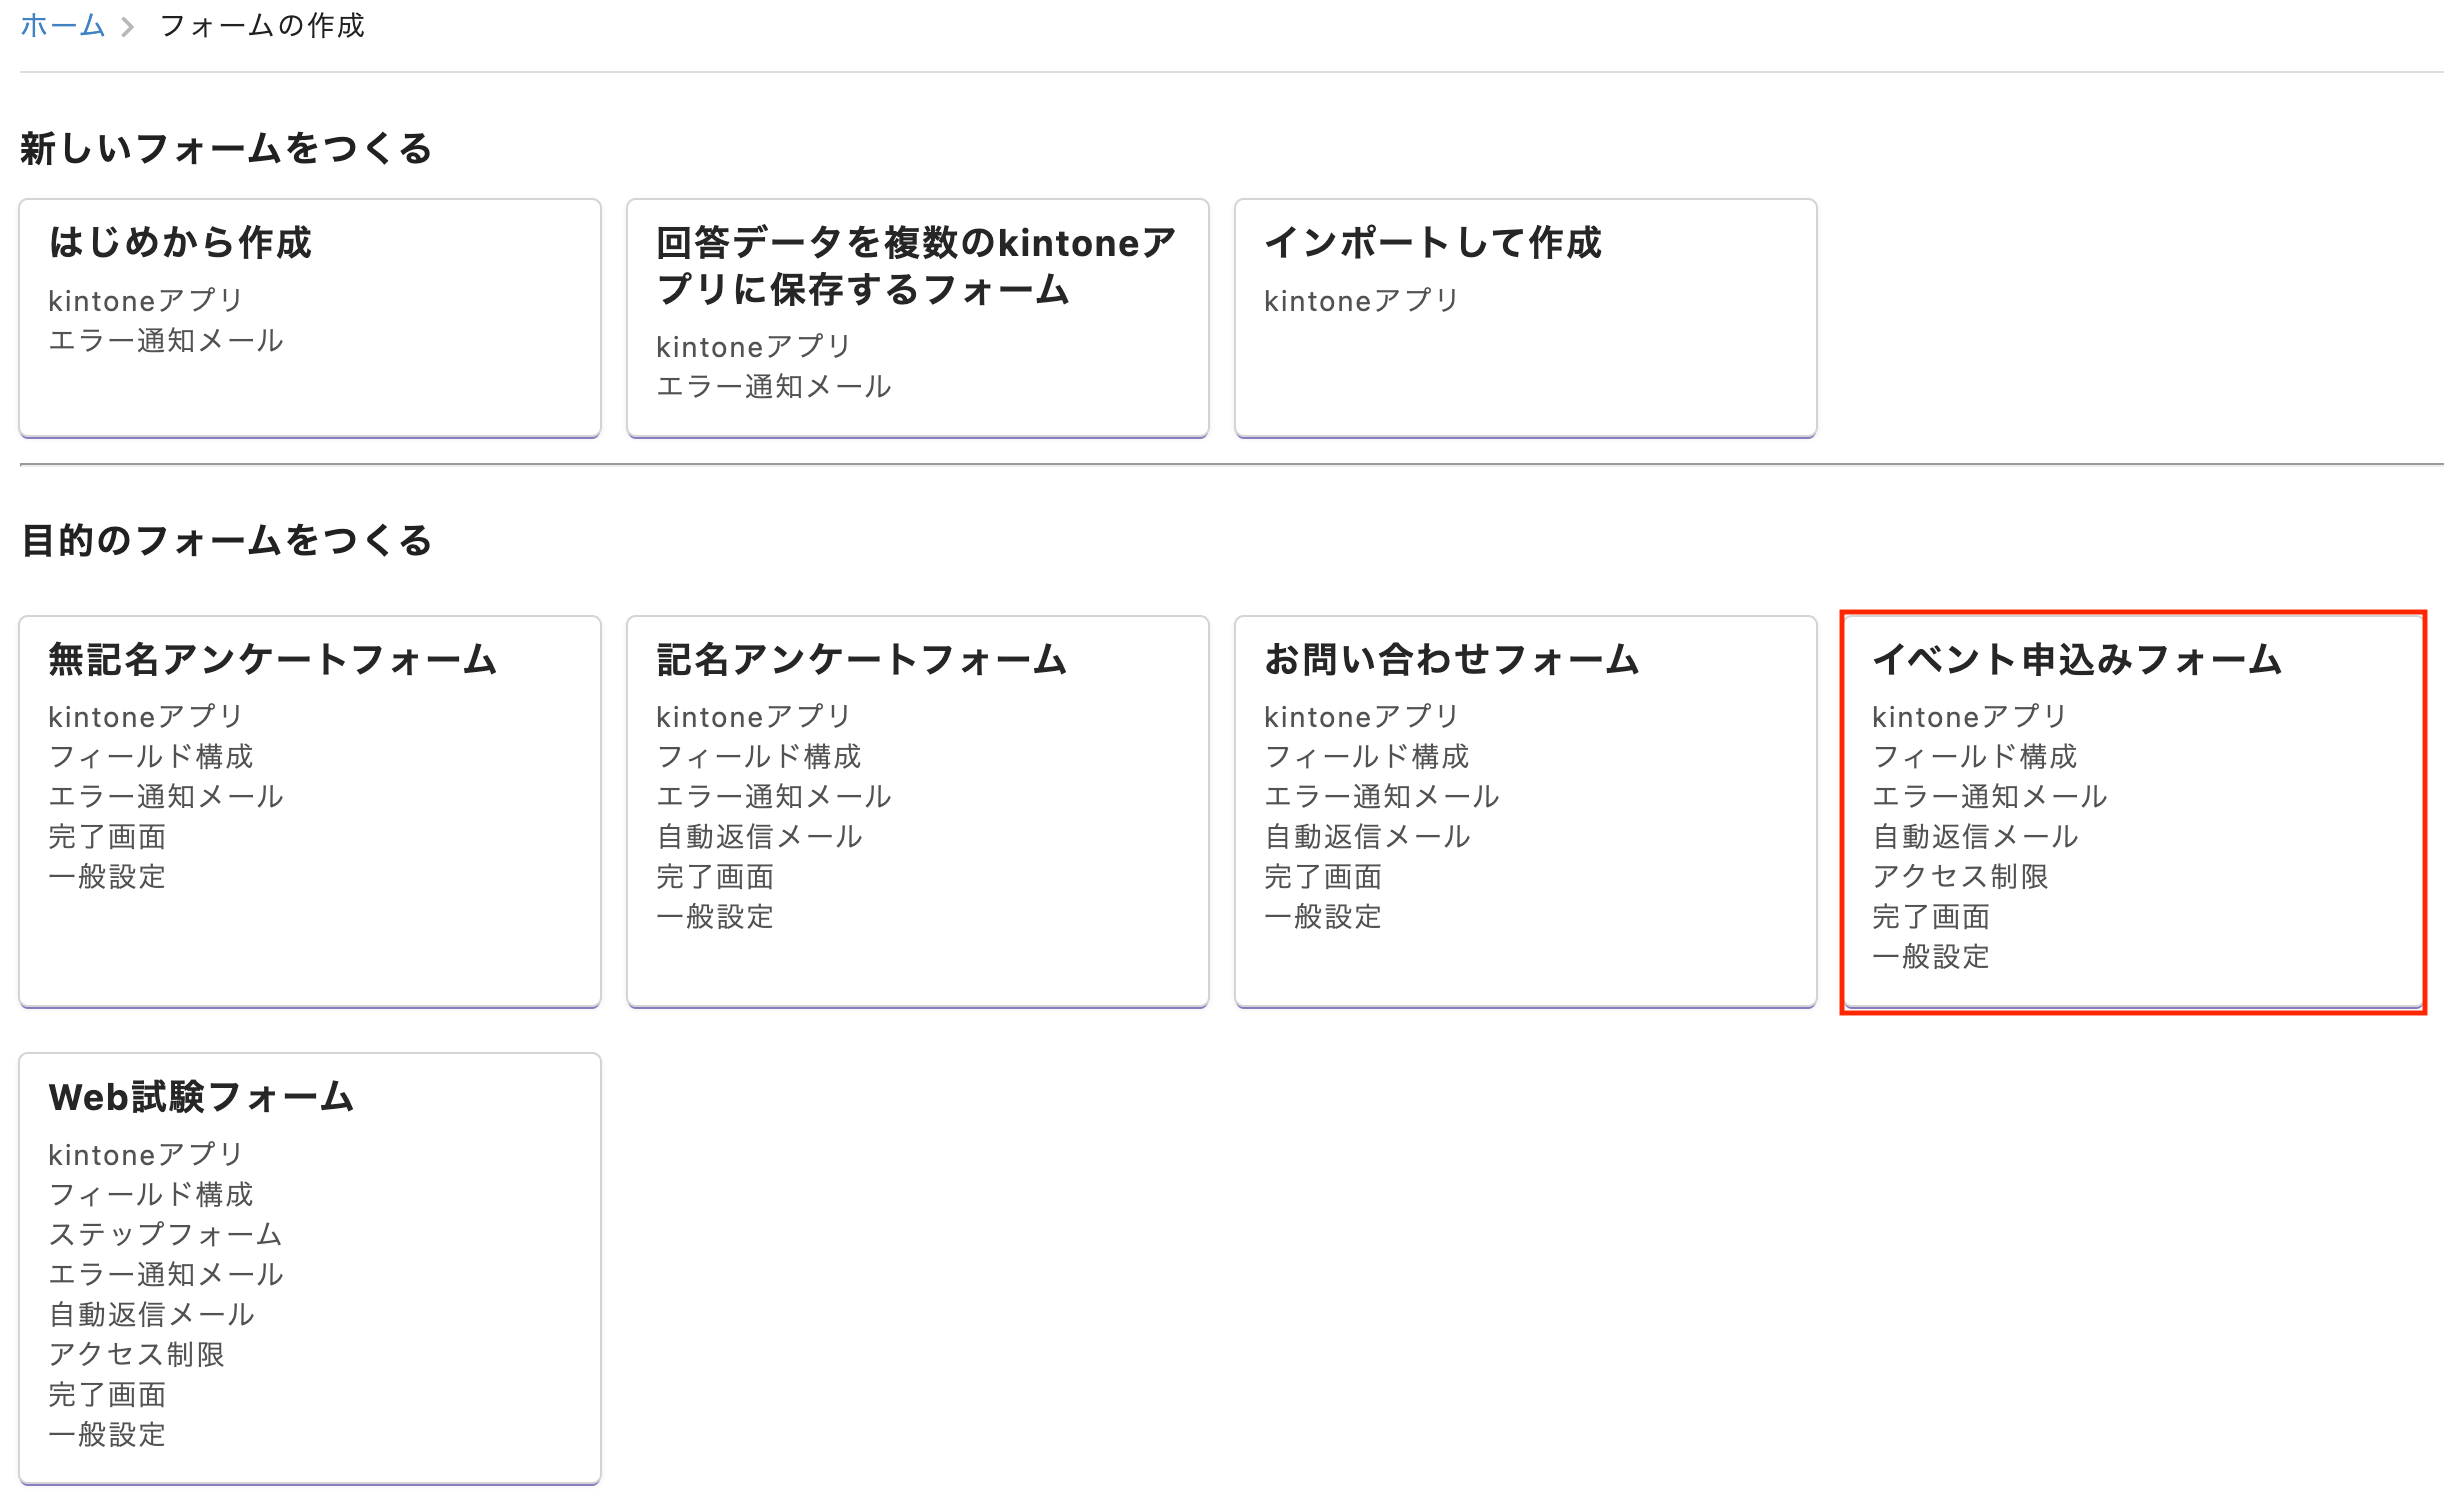This screenshot has width=2444, height=1502.
Task: Click アクセス制限 in イベント申込みフォーム card
Action: [x=1960, y=876]
